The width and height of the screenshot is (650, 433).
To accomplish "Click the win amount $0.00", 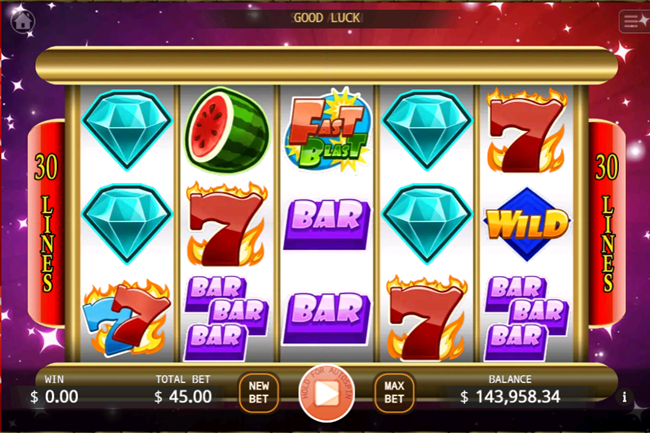I will tap(54, 397).
